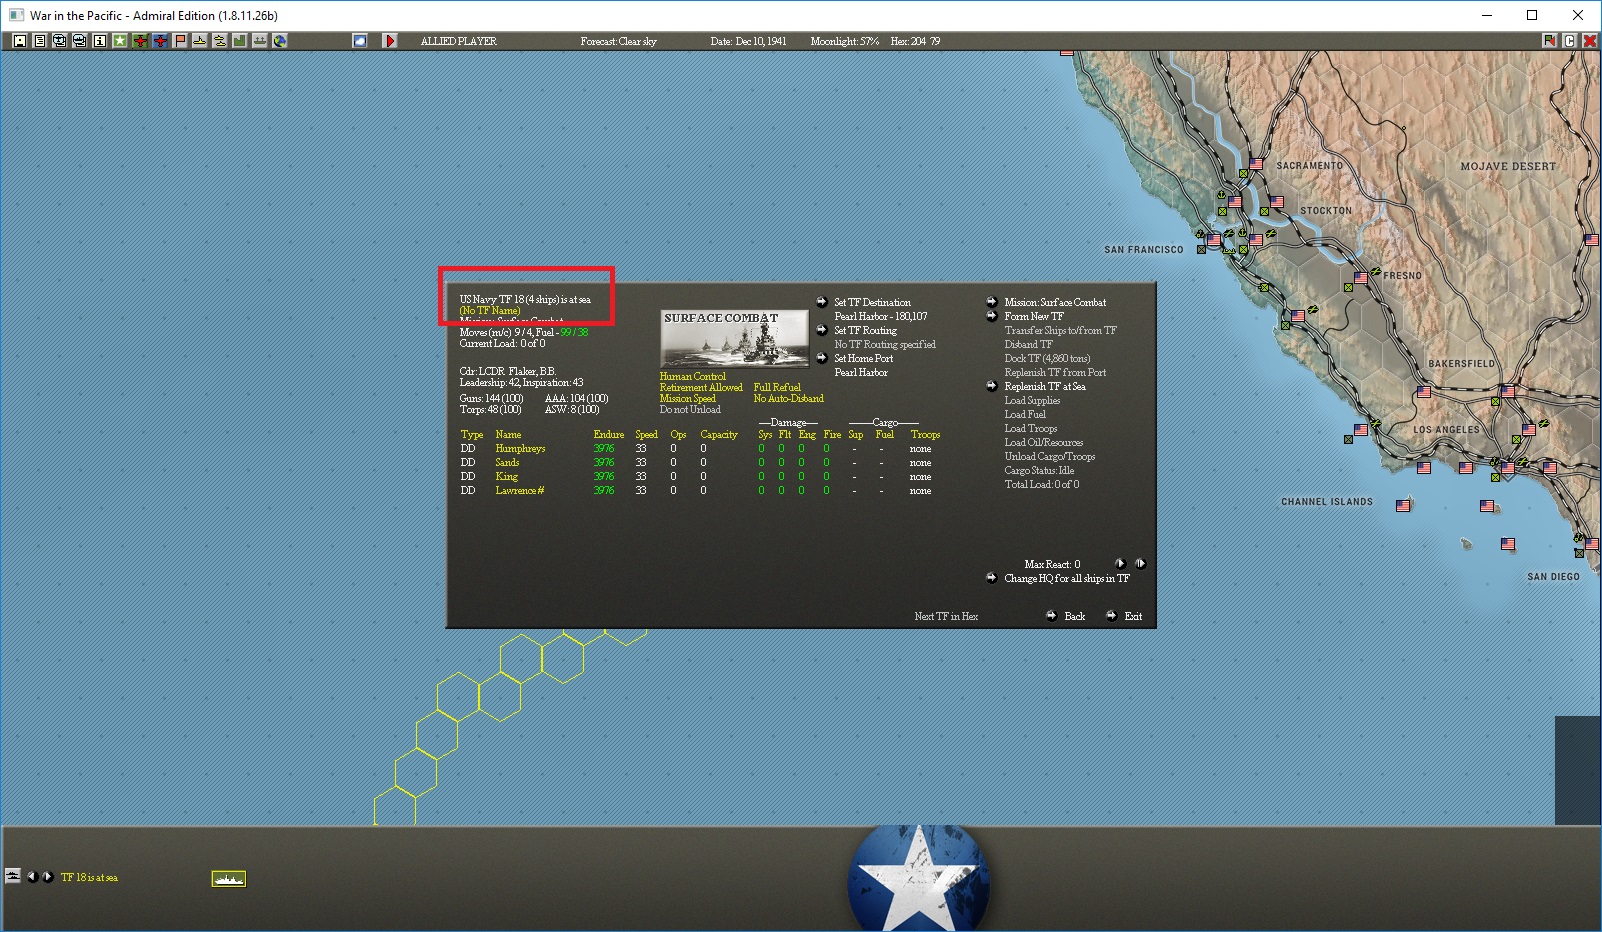
Task: Increase Max React with the right arrow
Action: click(1140, 564)
